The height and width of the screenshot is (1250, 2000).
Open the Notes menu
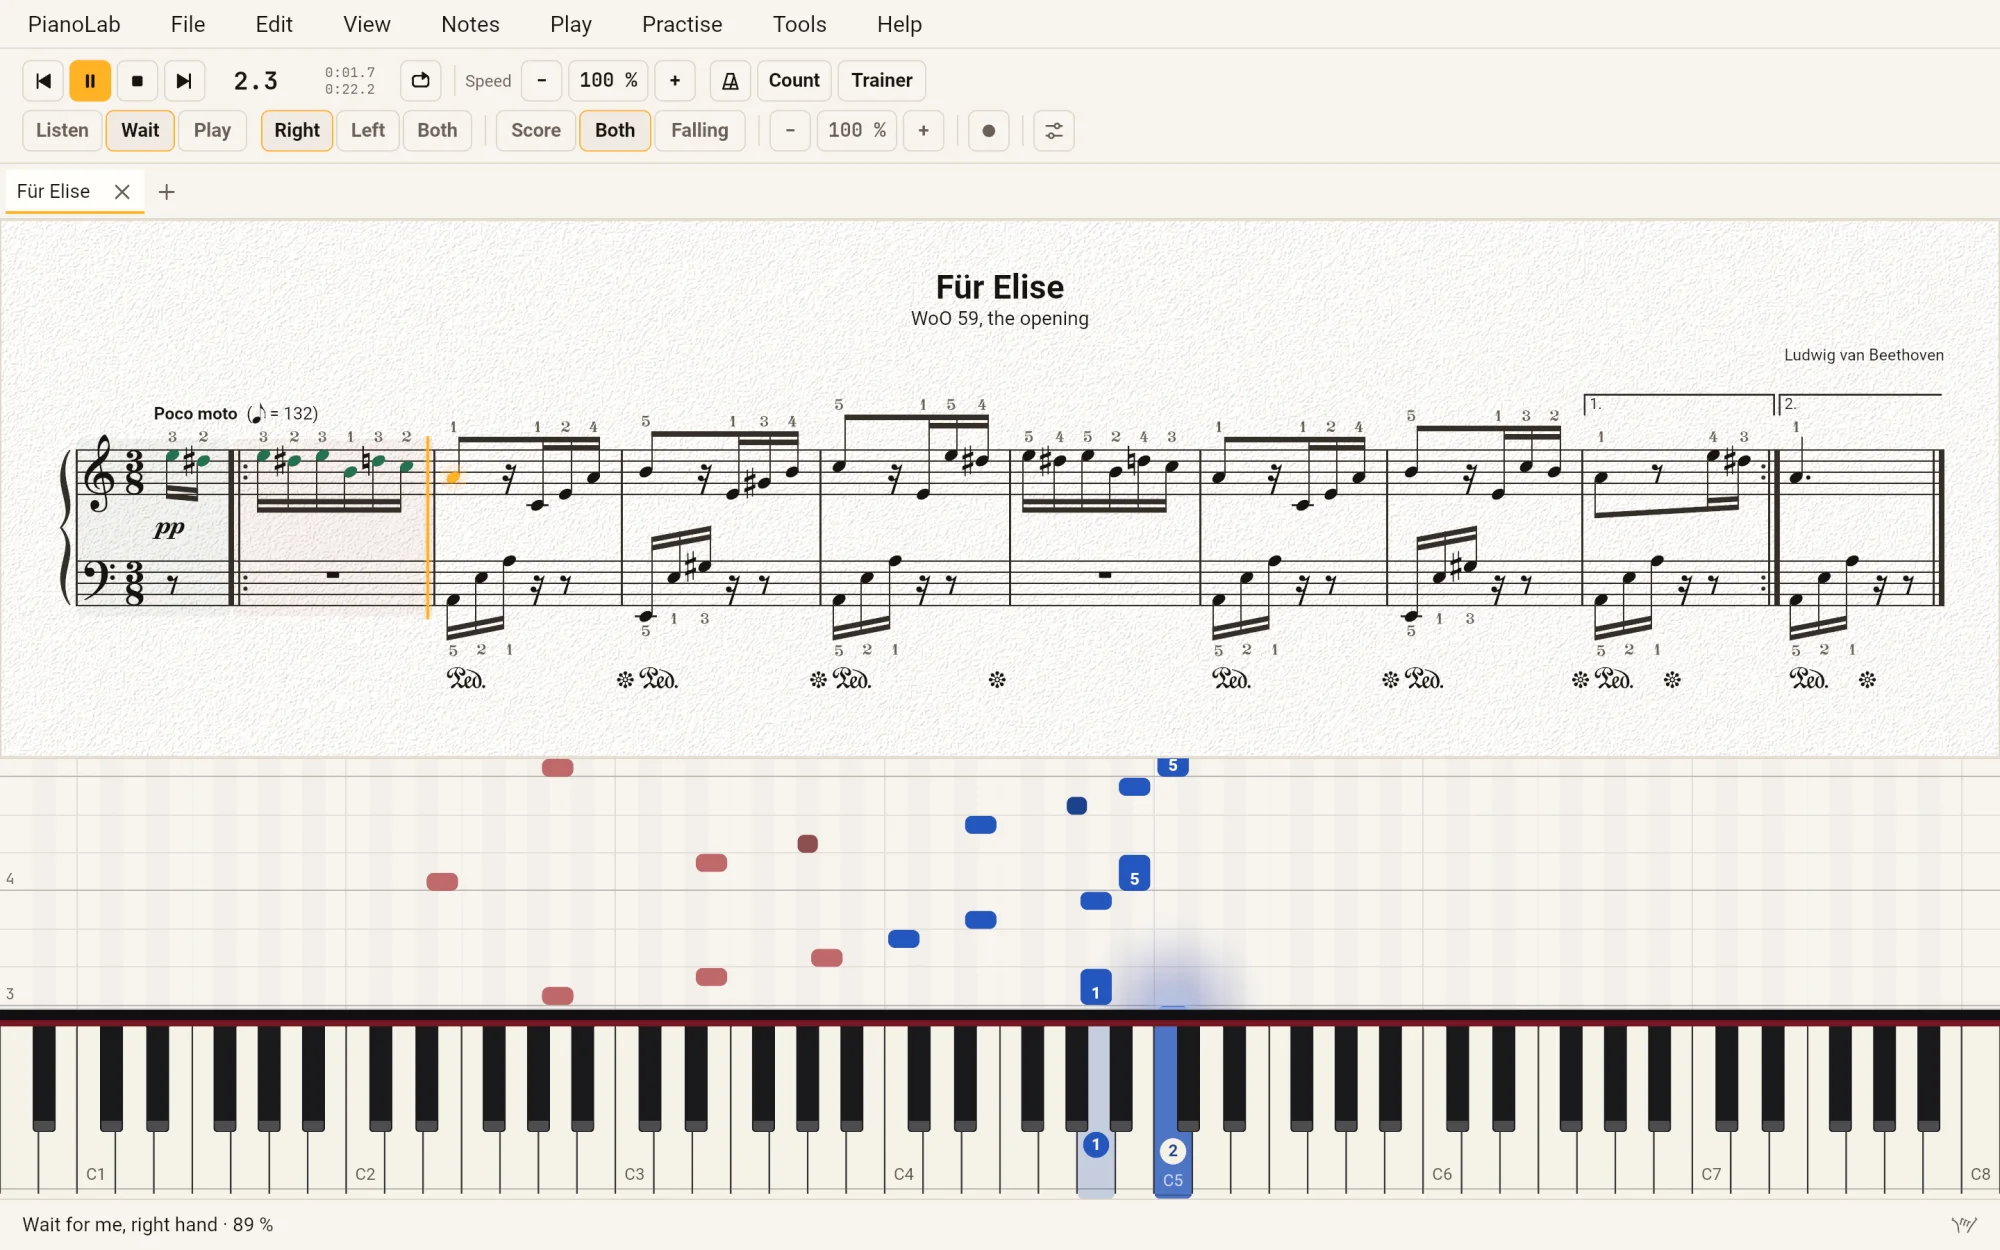(x=470, y=24)
